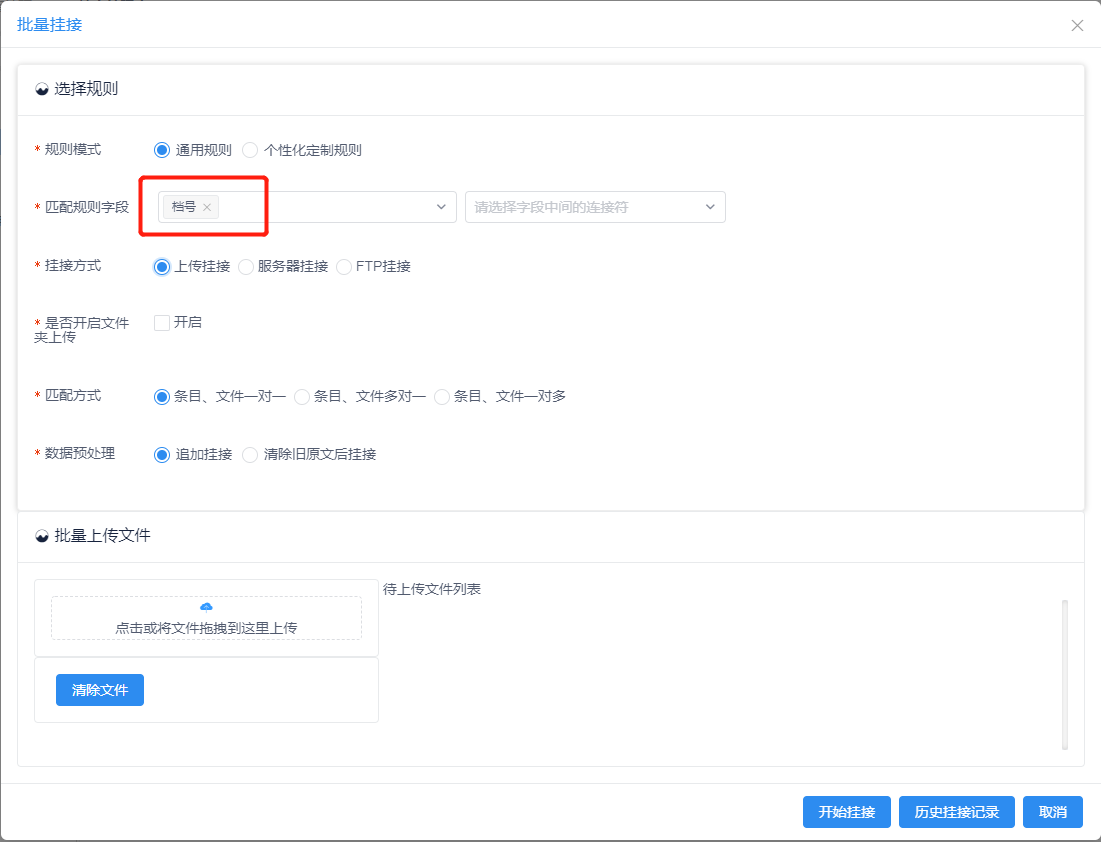Select the FTP挂接 radio button
This screenshot has width=1101, height=842.
coord(344,267)
